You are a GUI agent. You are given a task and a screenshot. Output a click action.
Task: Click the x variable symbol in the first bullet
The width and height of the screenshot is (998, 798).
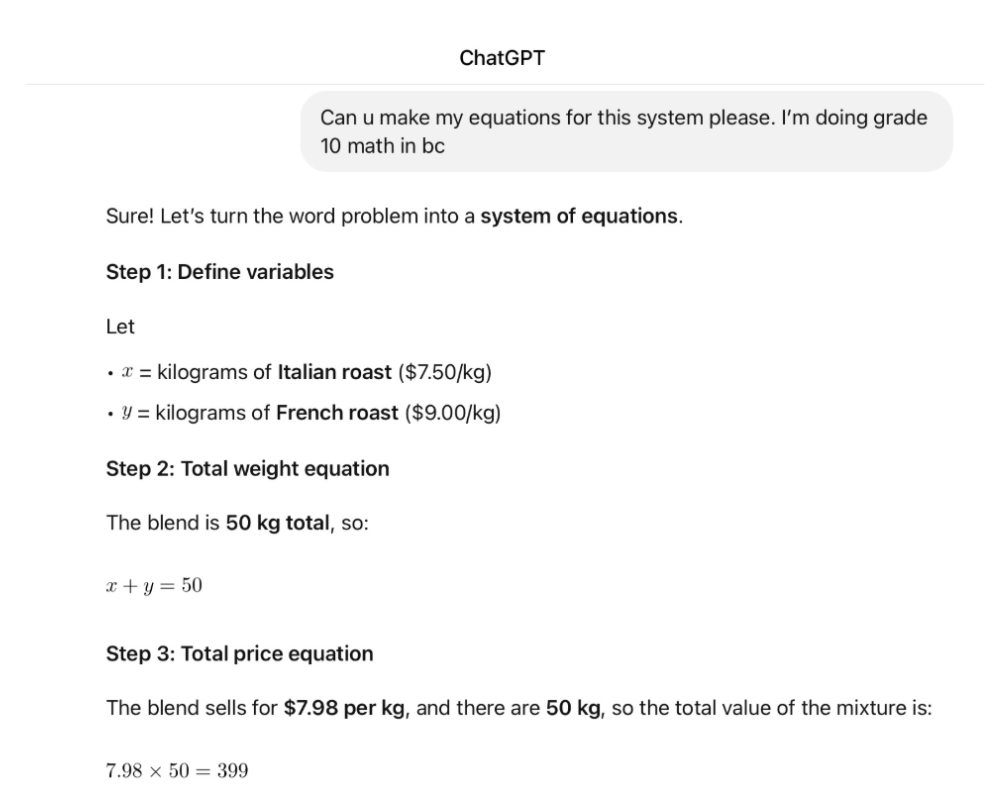click(127, 372)
